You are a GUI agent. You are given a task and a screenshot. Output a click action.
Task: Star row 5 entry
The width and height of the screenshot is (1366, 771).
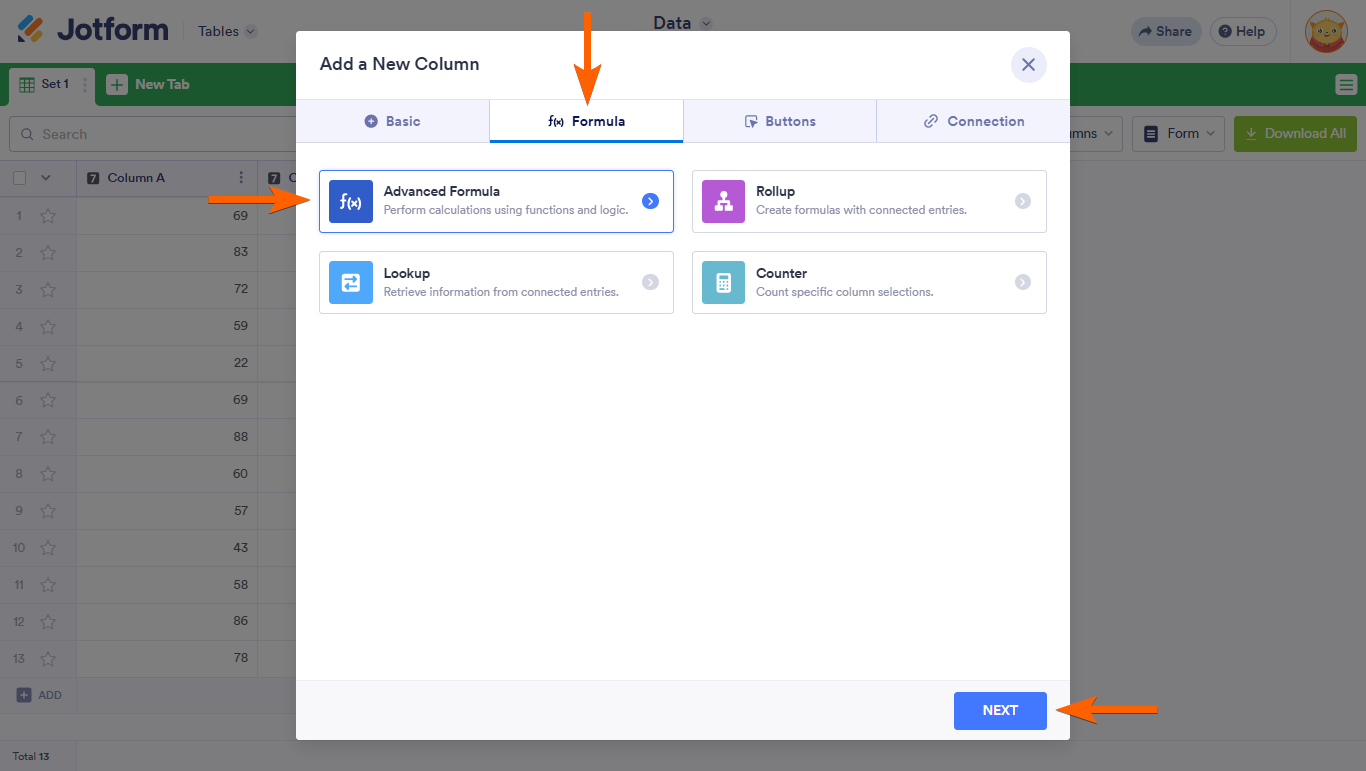click(x=47, y=364)
